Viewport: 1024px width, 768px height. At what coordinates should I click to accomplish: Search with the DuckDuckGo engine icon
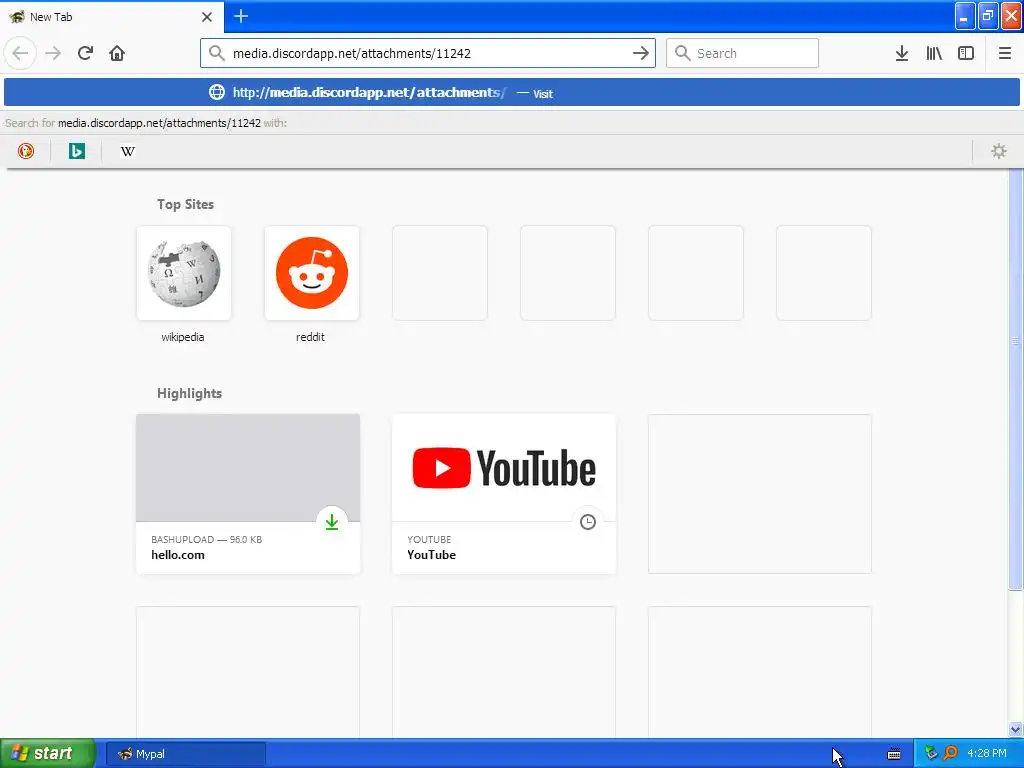tap(25, 151)
